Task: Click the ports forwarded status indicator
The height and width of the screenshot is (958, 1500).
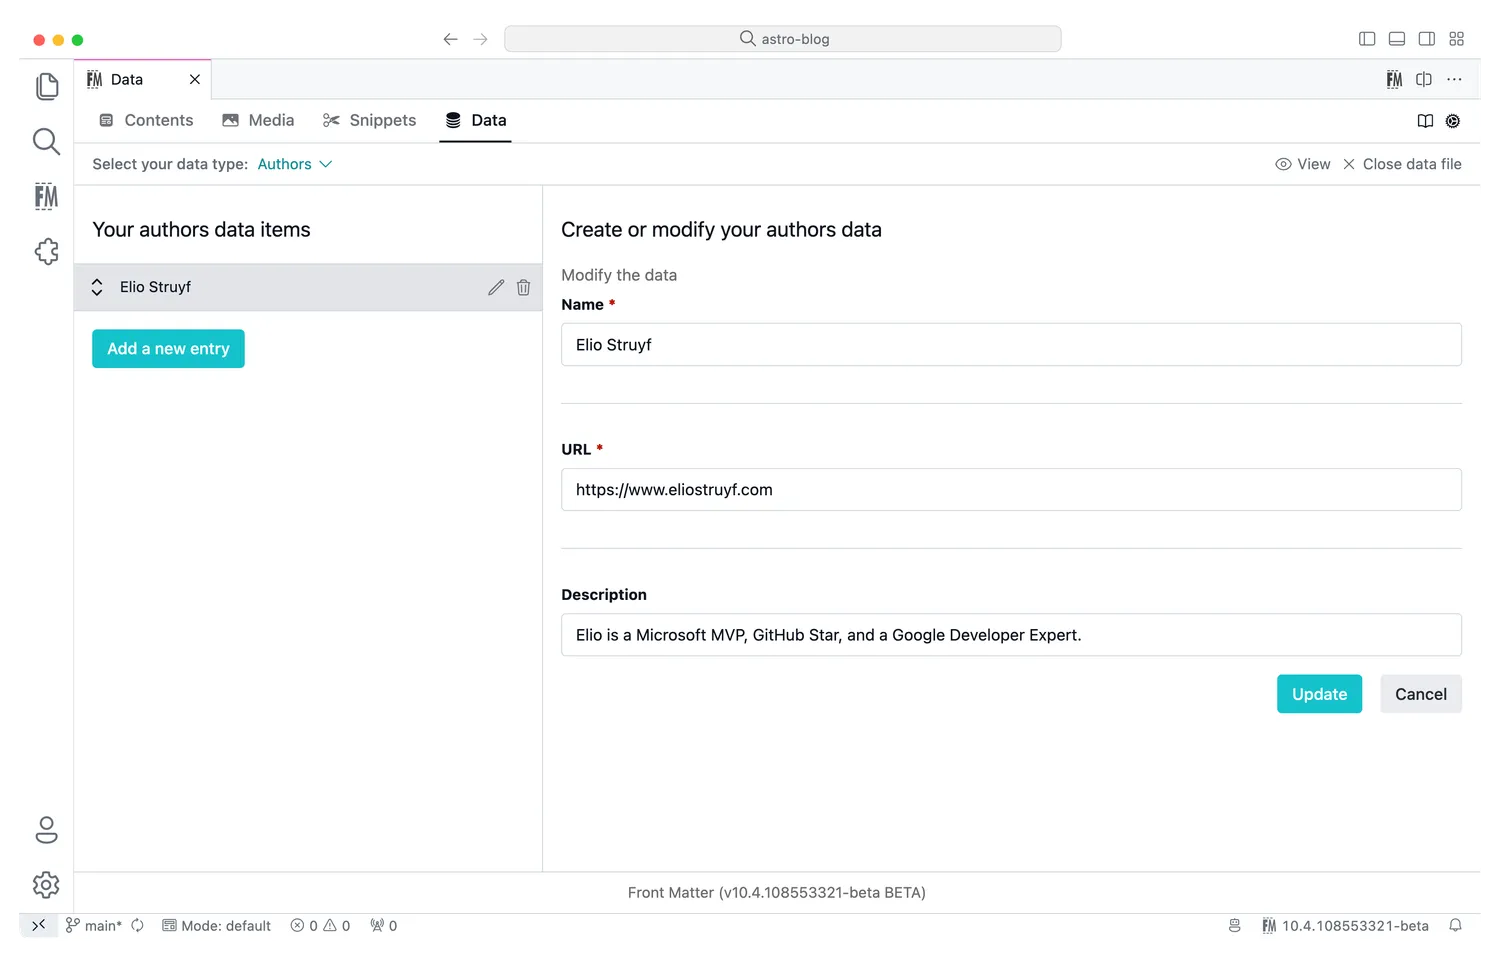Action: tap(383, 926)
